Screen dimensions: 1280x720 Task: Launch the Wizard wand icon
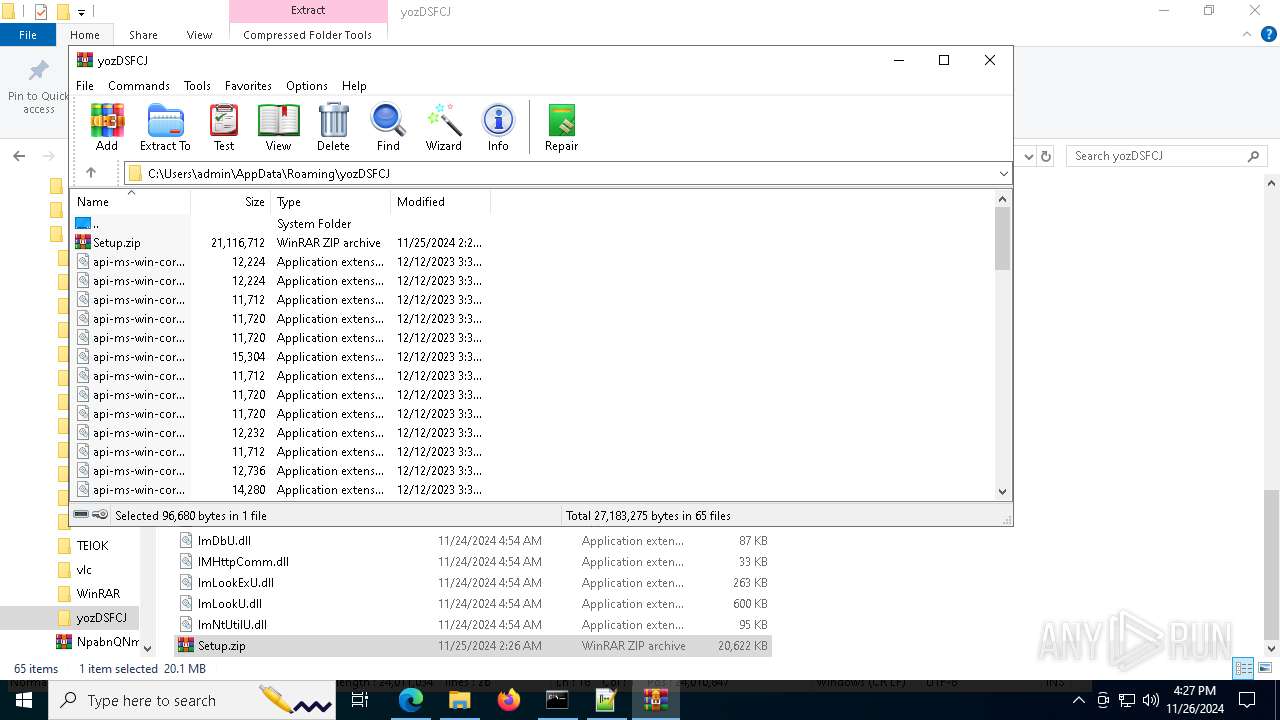pos(443,127)
